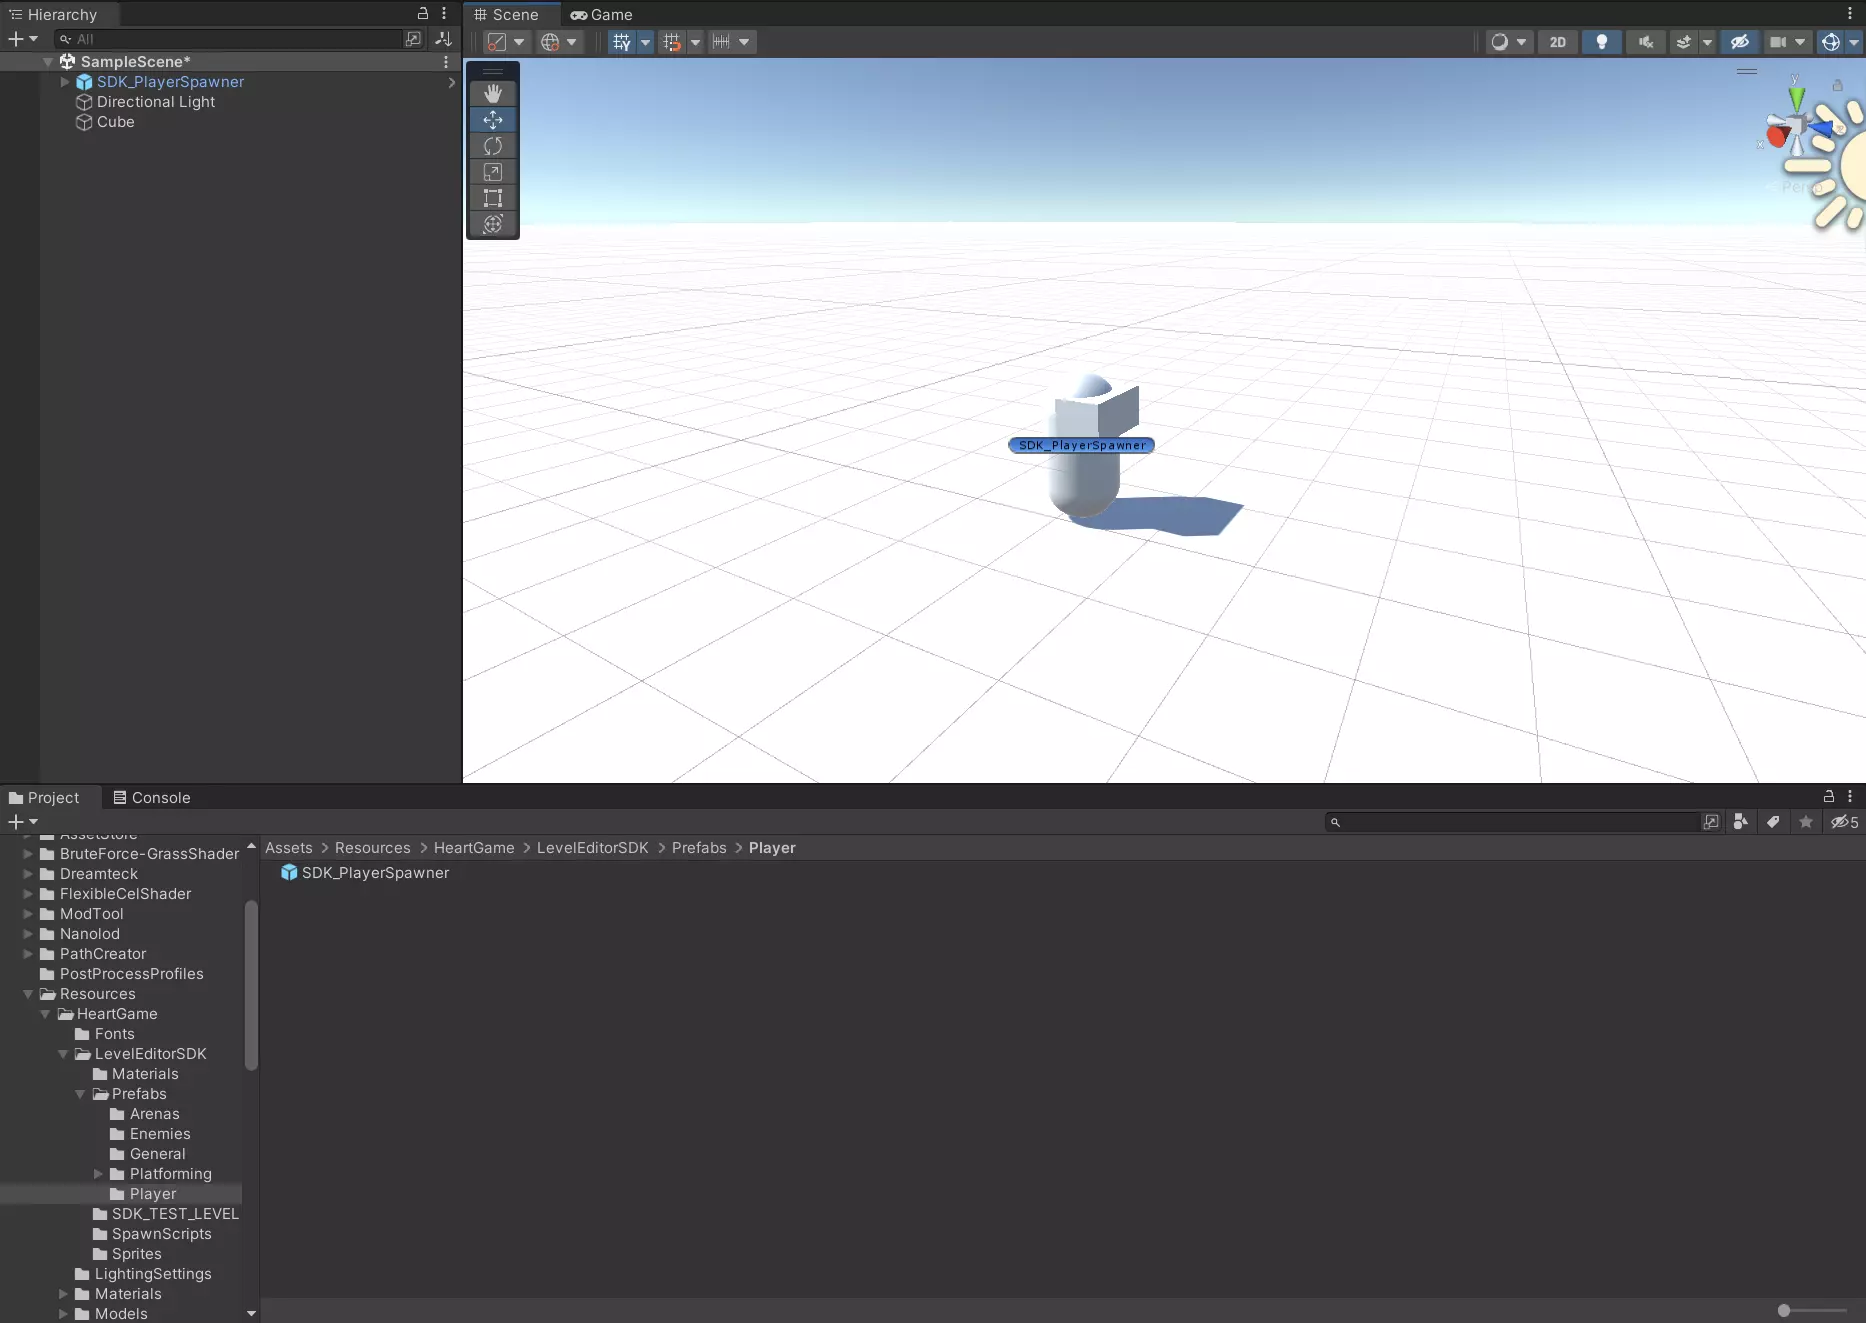The height and width of the screenshot is (1323, 1866).
Task: Toggle scene audio
Action: coord(1646,42)
